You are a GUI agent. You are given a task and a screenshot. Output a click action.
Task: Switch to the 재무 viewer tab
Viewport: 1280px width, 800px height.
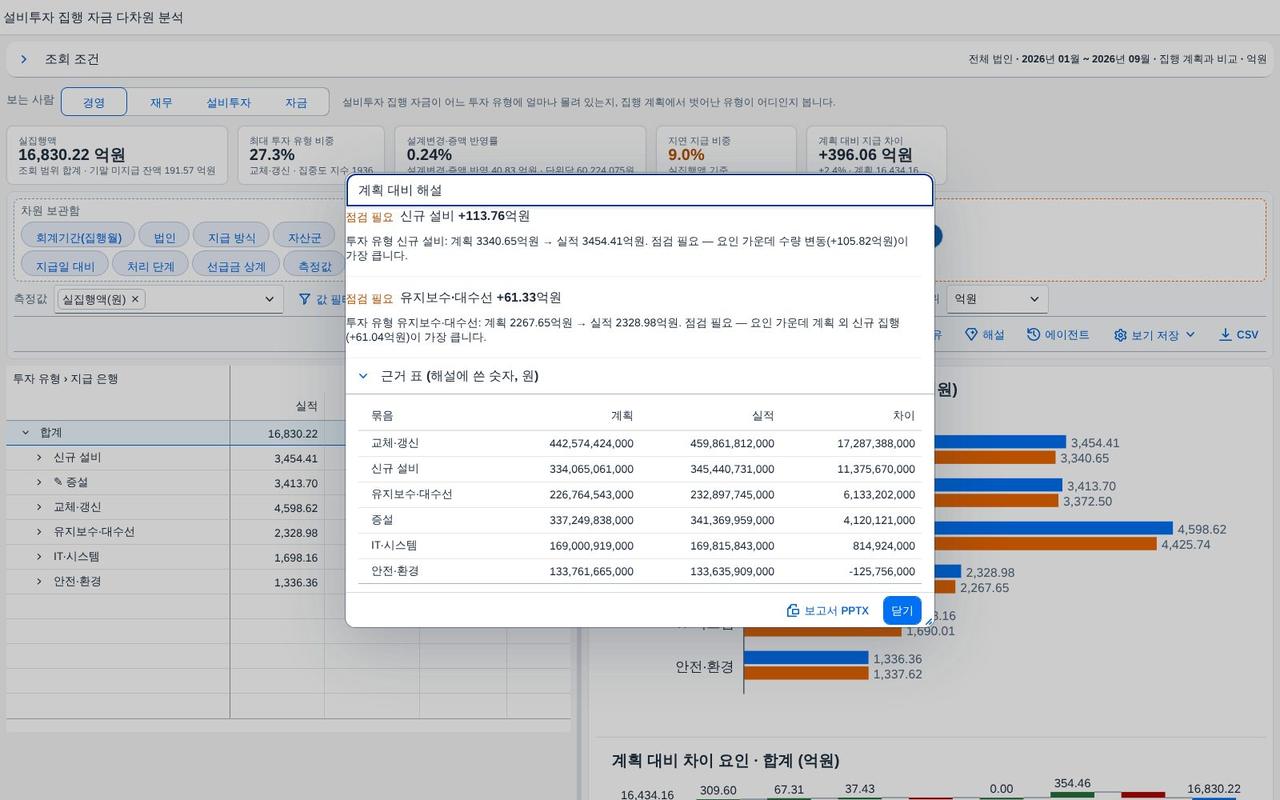coord(161,102)
